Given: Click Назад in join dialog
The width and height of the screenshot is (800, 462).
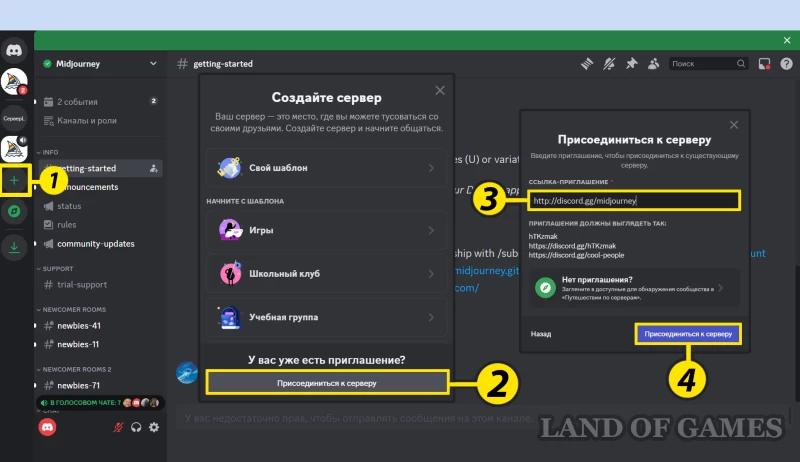Looking at the screenshot, I should 541,334.
